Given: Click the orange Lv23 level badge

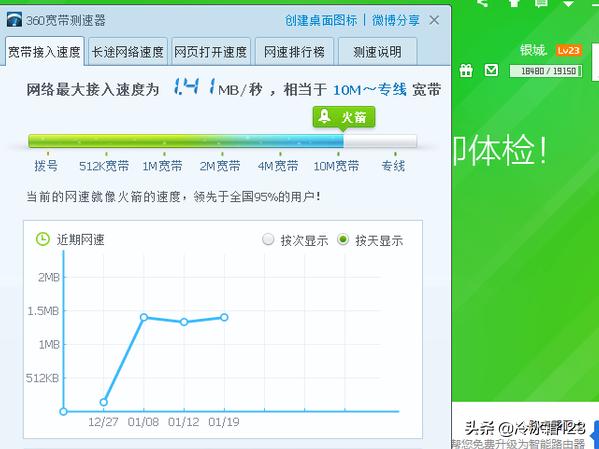Looking at the screenshot, I should tap(569, 50).
